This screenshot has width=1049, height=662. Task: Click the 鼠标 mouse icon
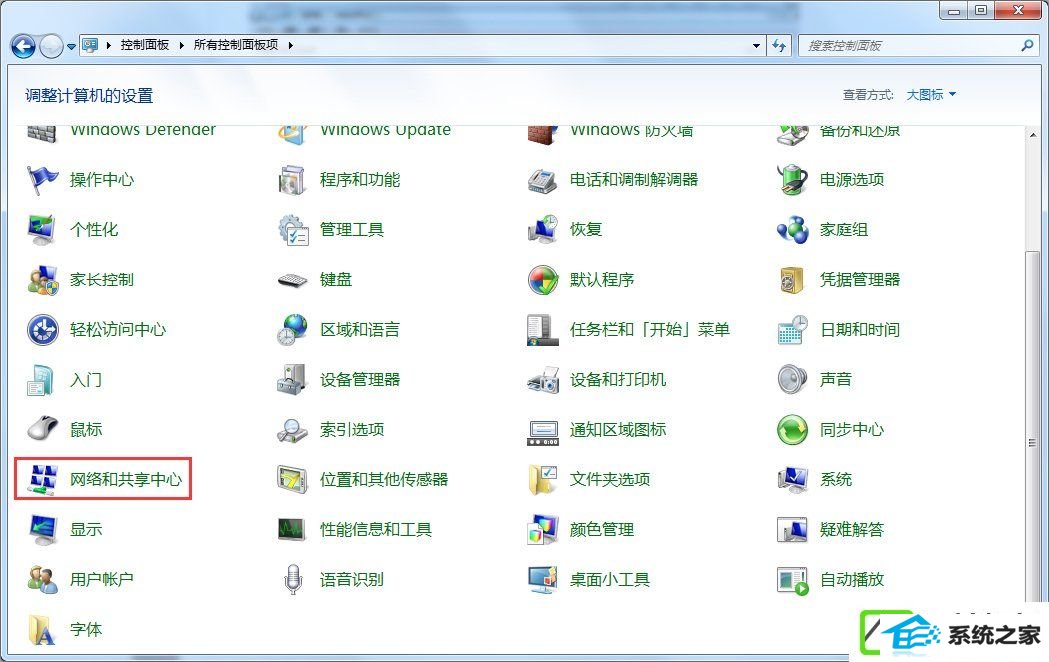click(43, 429)
